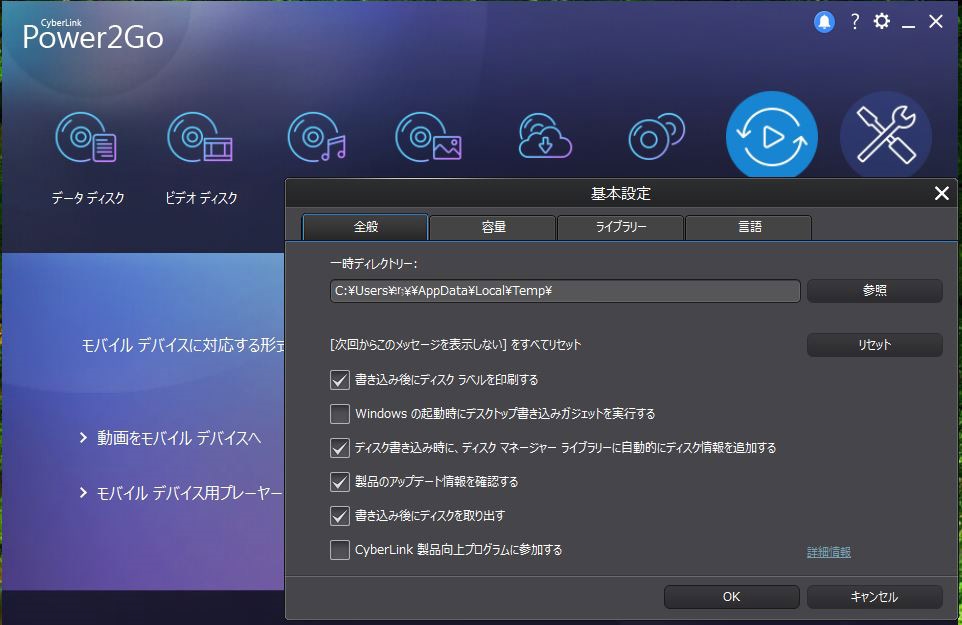Open the データ ディスク creation tool

point(86,135)
